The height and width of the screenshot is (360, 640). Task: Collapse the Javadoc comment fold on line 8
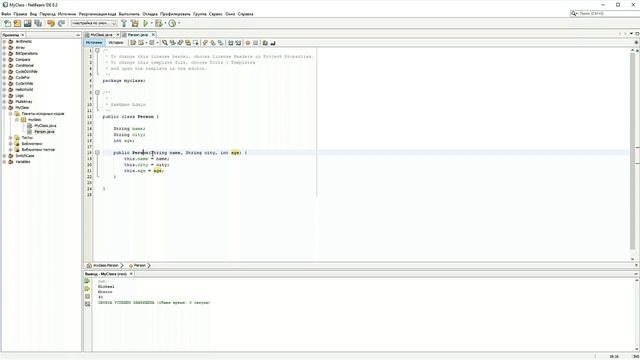pyautogui.click(x=97, y=93)
